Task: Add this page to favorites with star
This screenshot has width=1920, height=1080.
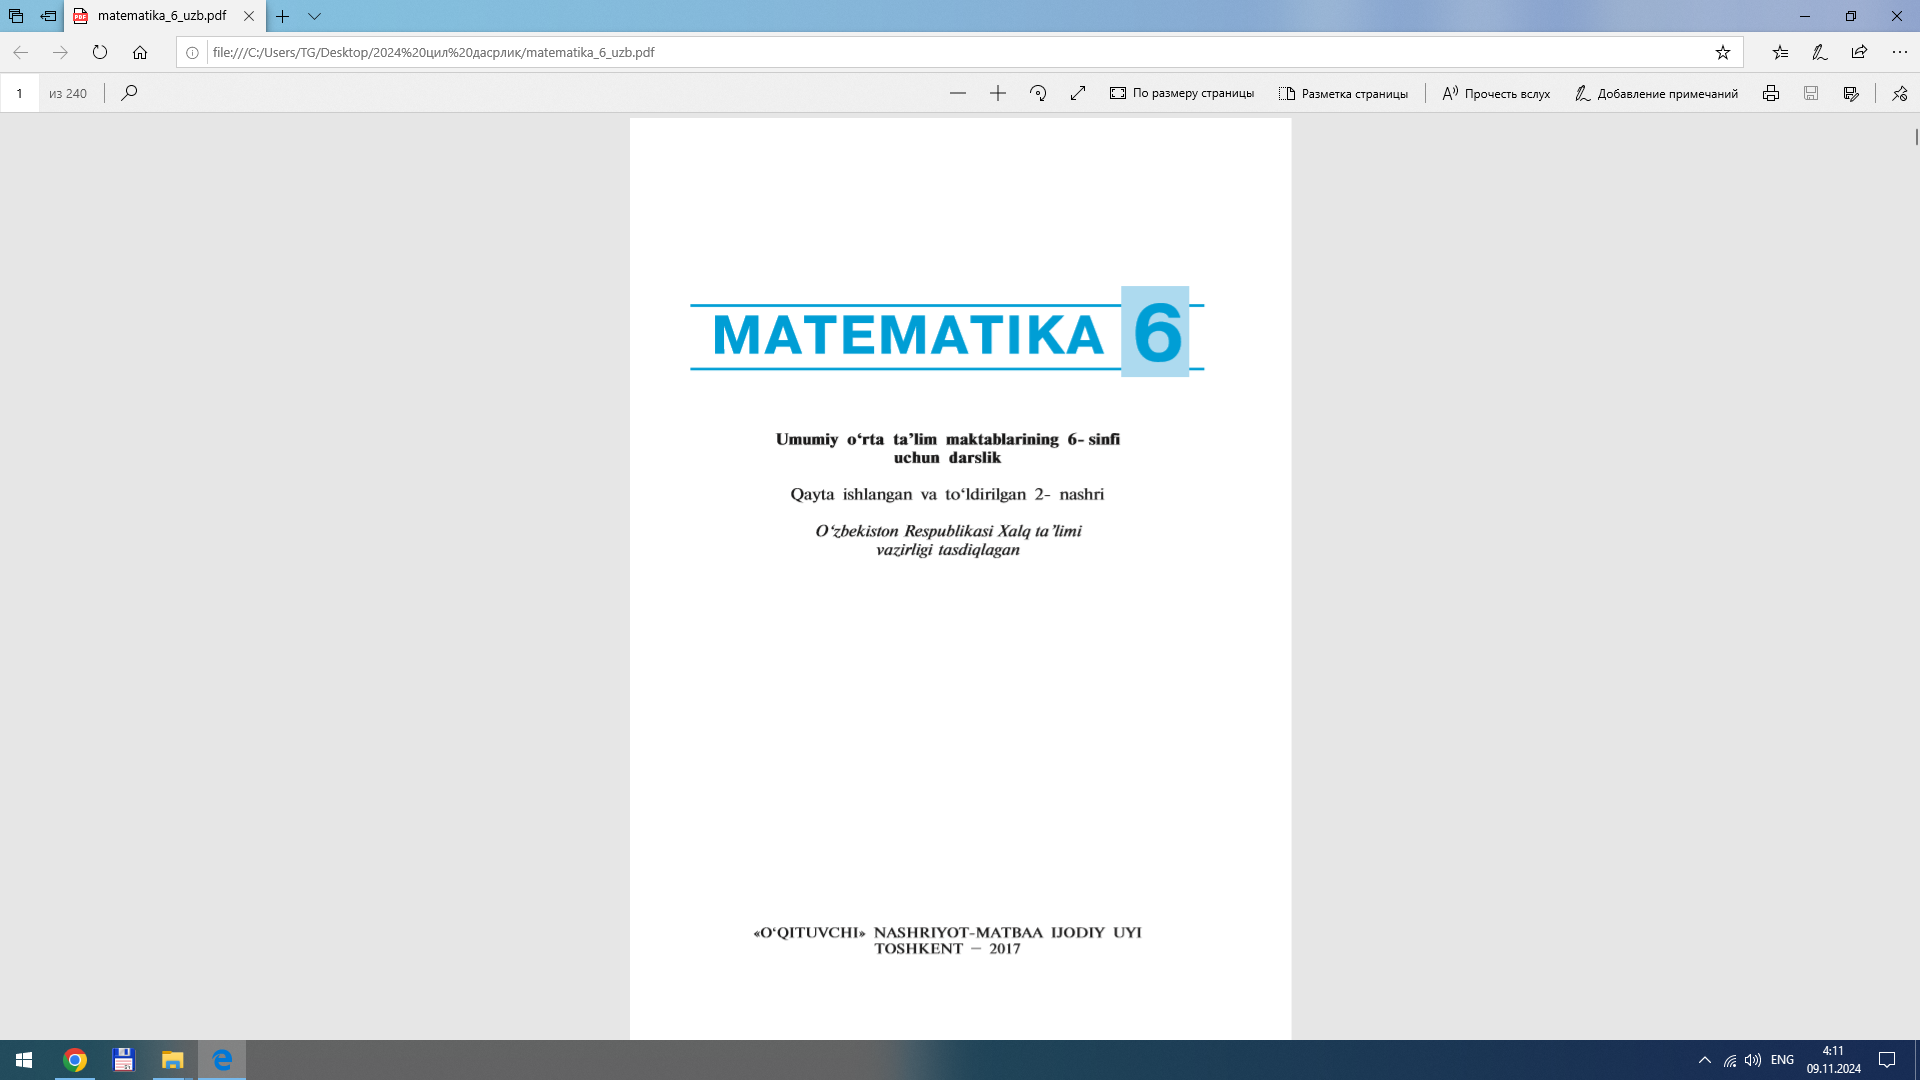Action: [1722, 53]
